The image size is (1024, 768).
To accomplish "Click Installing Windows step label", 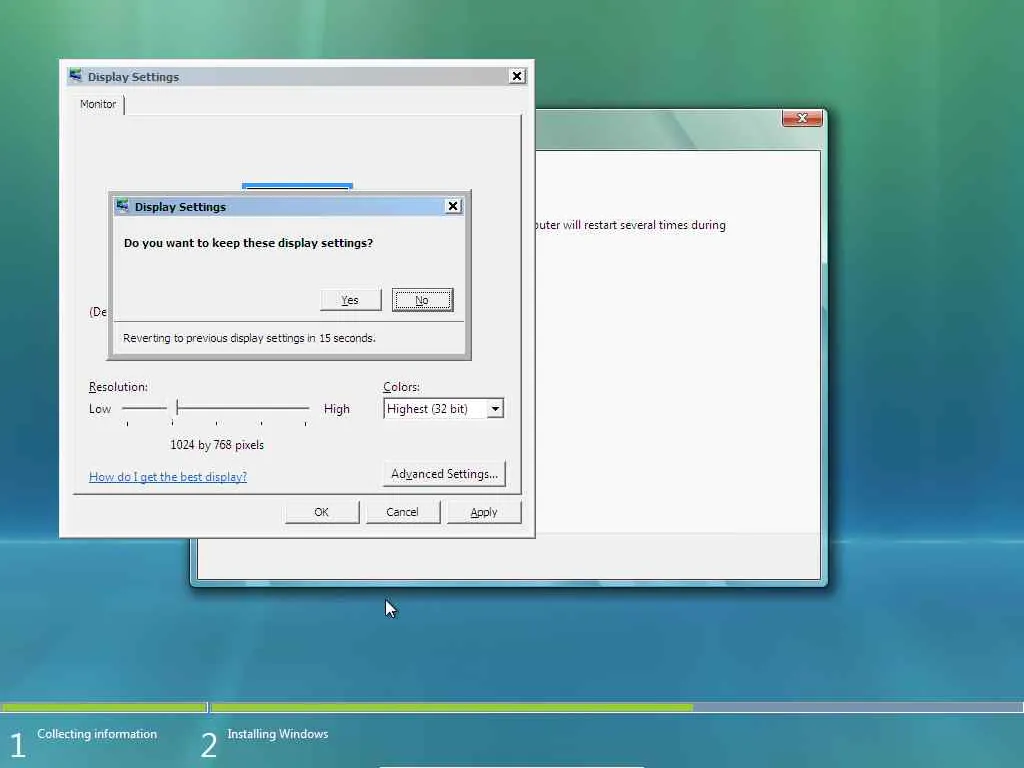I will pos(278,734).
